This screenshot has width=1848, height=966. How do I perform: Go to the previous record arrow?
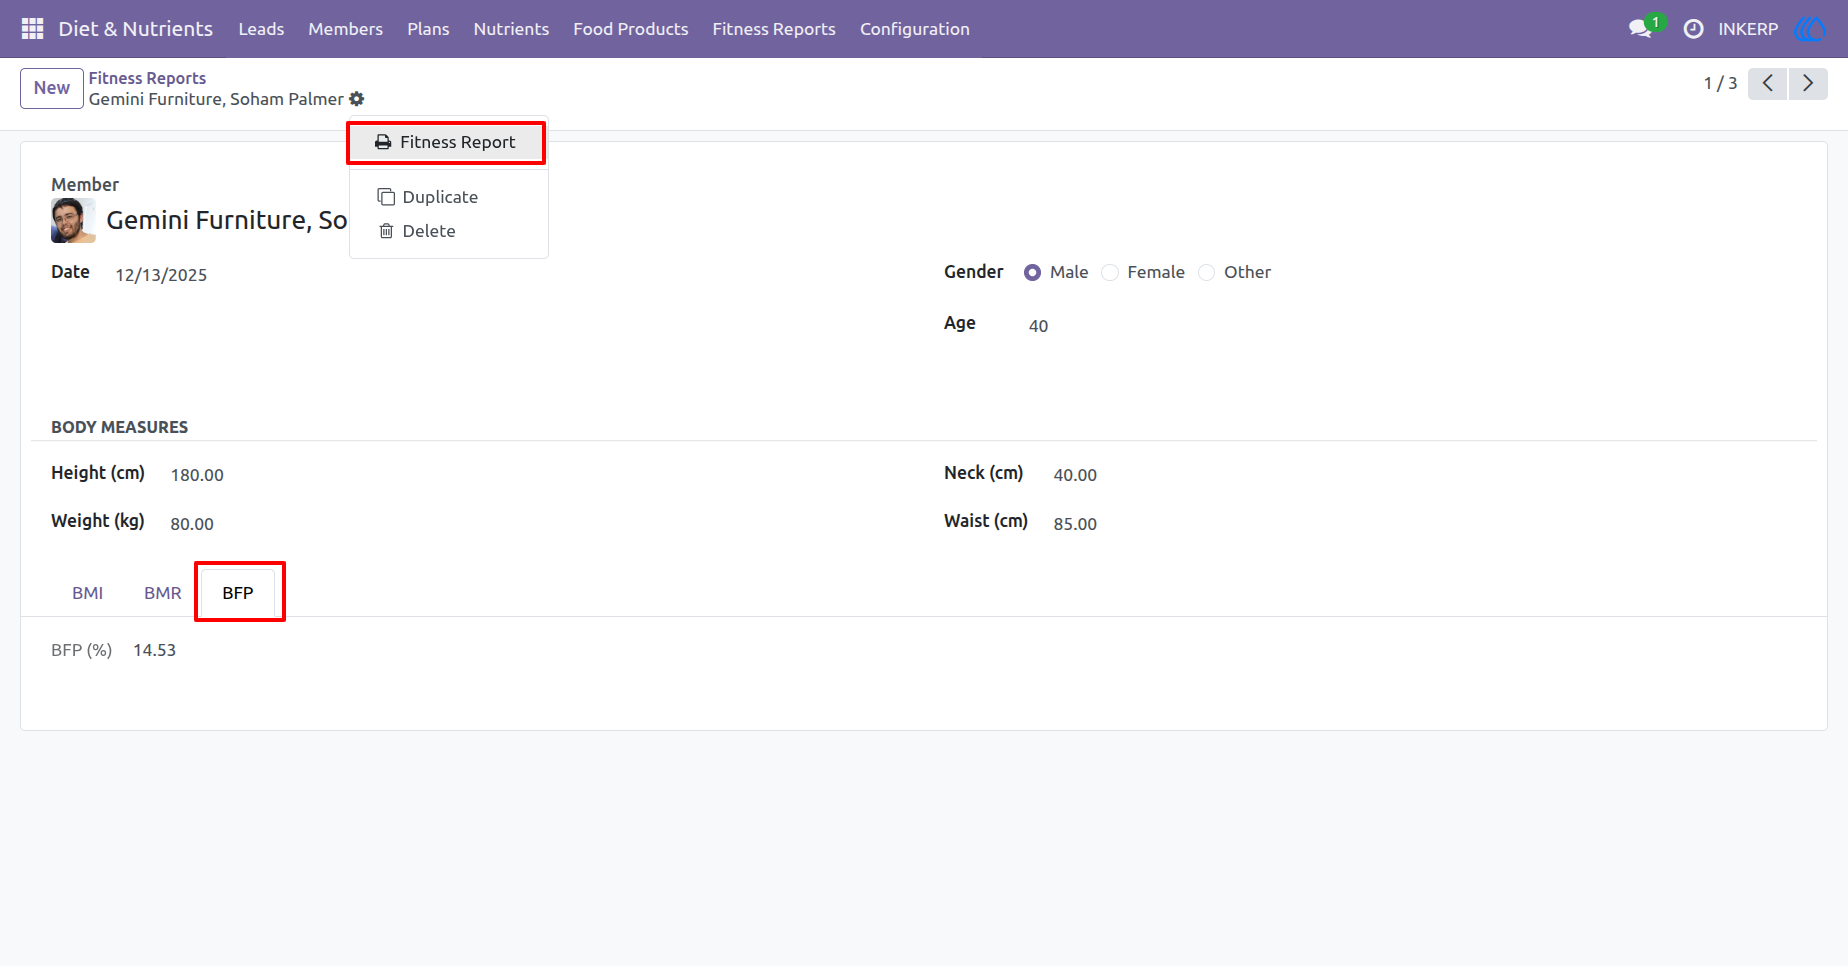pos(1767,83)
